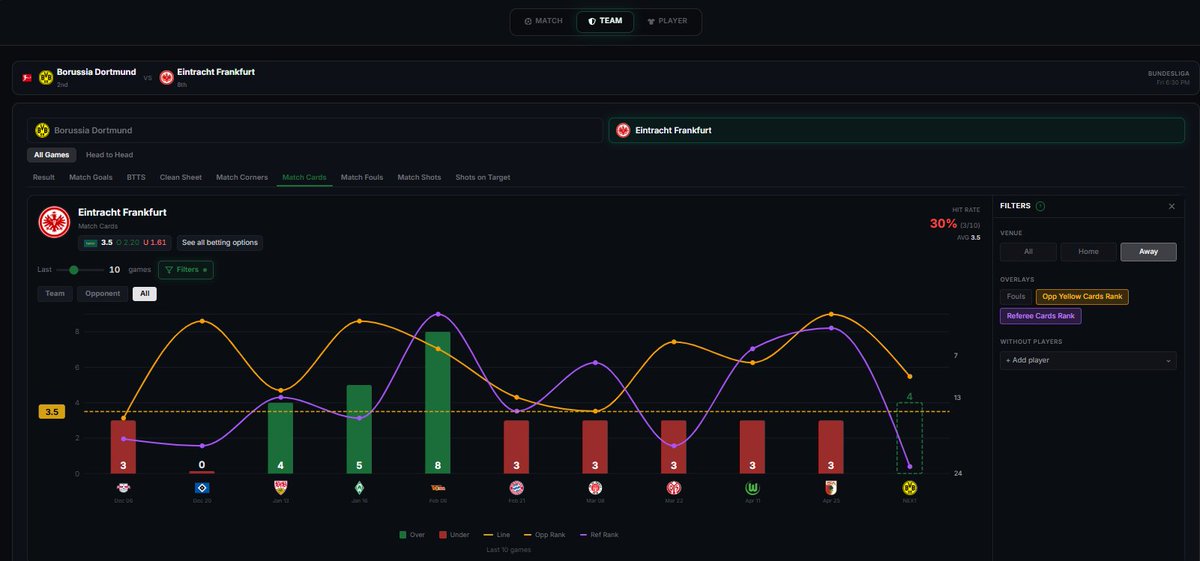Select the Borussia Dortmund team panel

pos(315,130)
